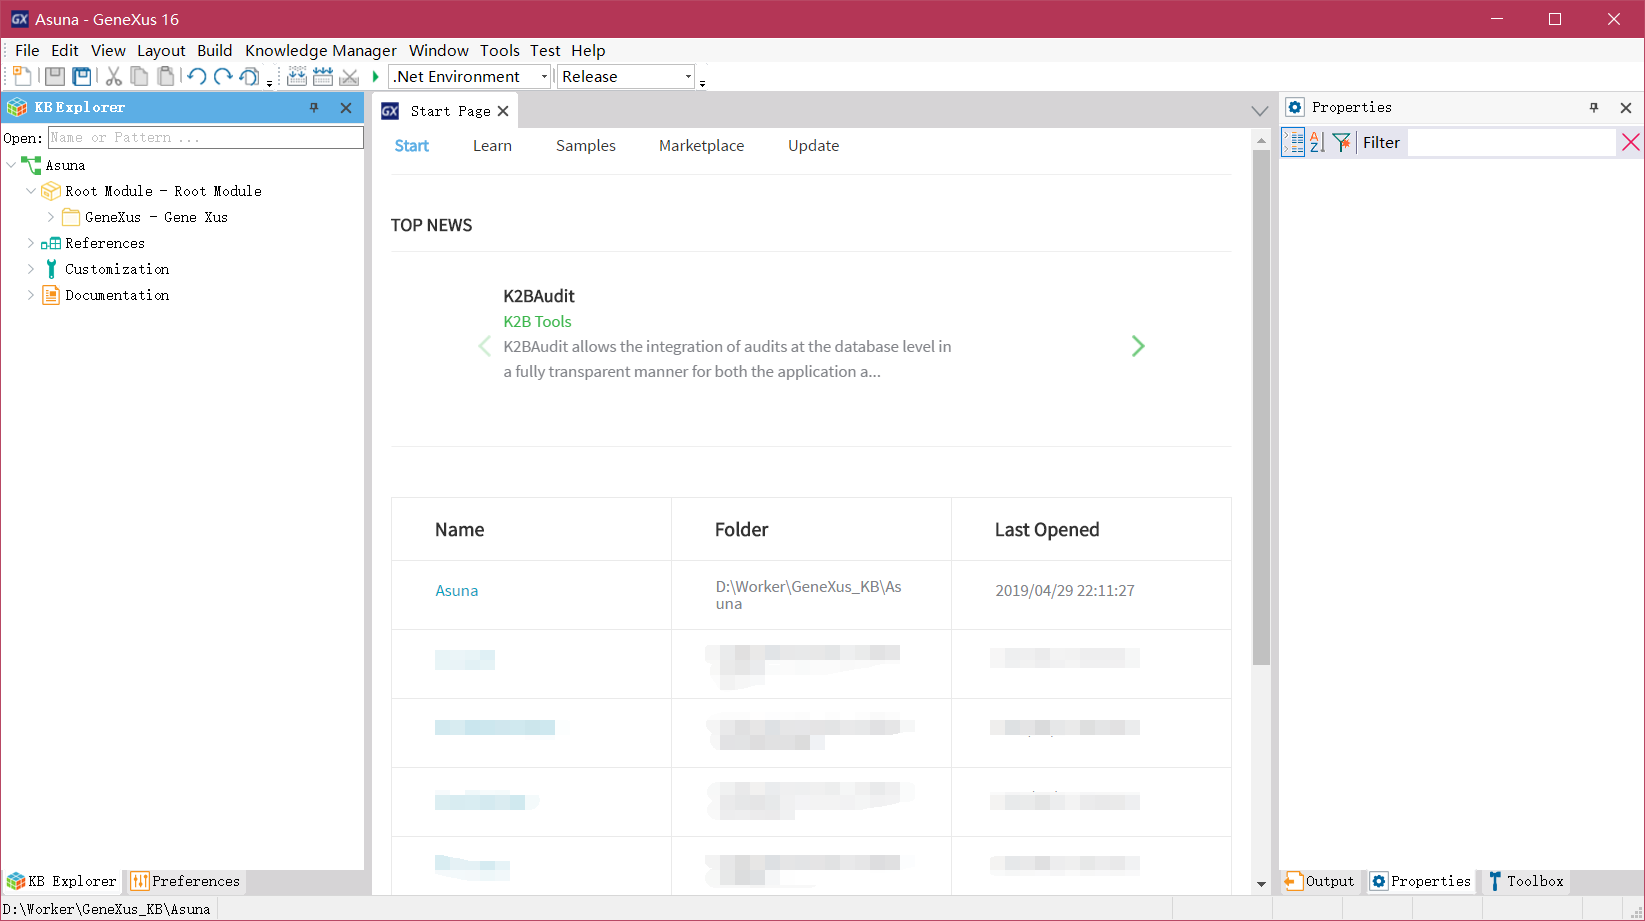This screenshot has width=1645, height=921.
Task: Switch to the Learn tab
Action: tap(492, 146)
